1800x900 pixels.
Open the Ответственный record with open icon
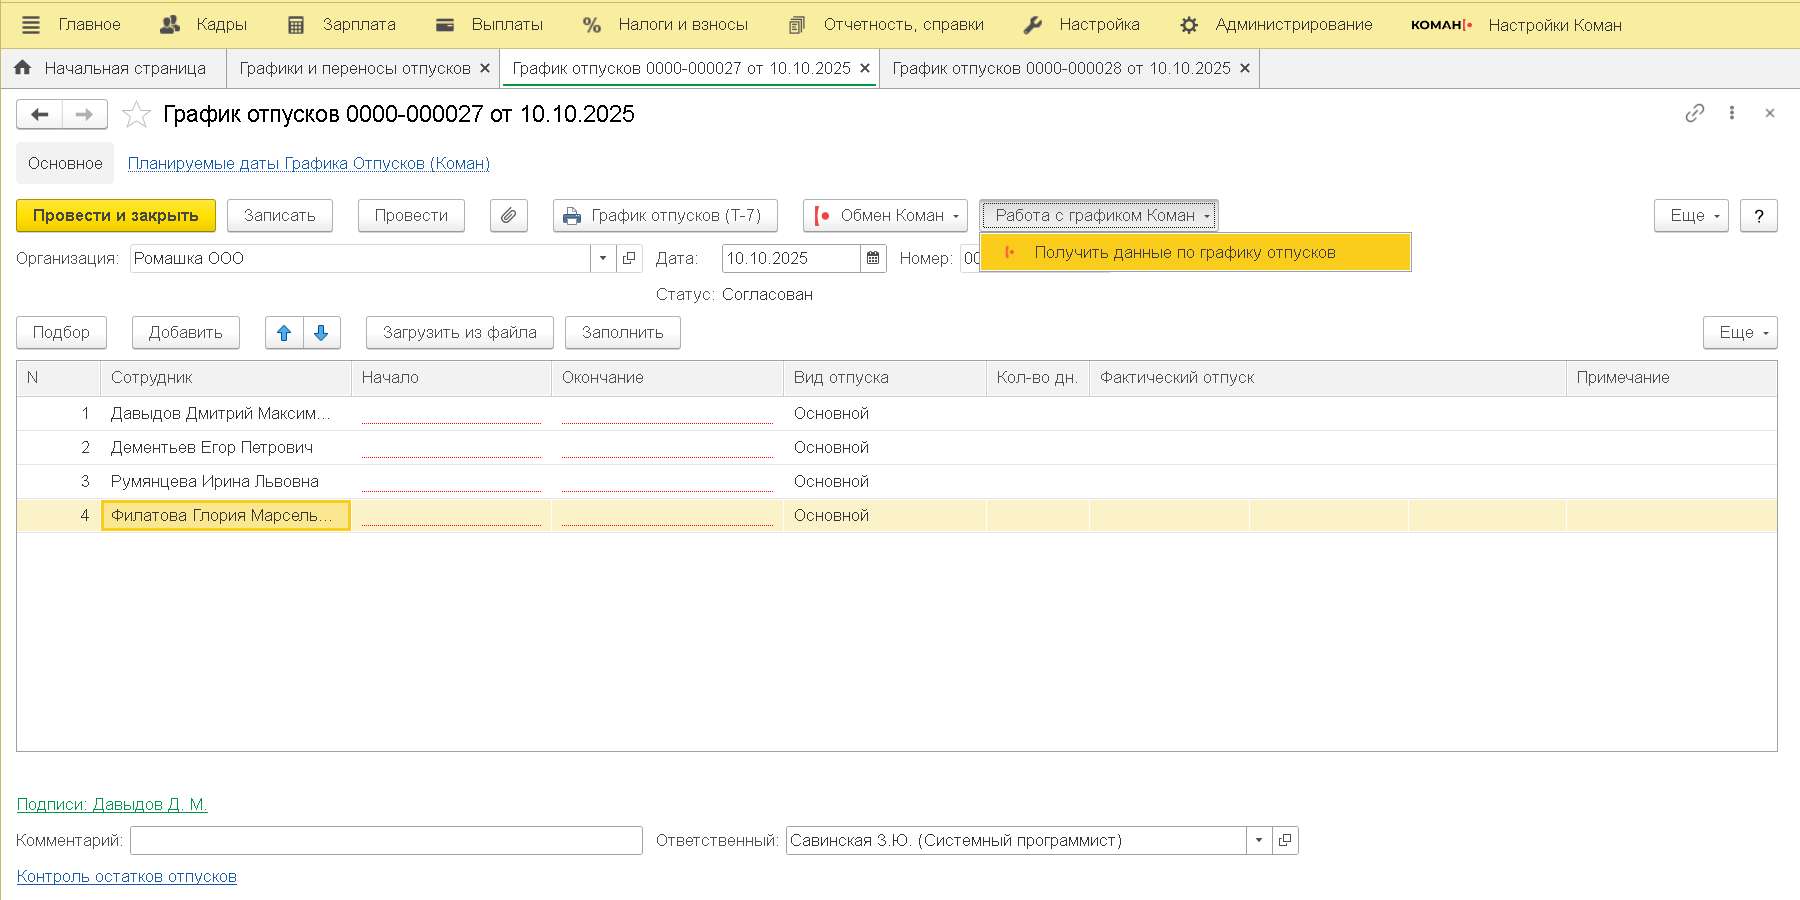[x=1285, y=840]
